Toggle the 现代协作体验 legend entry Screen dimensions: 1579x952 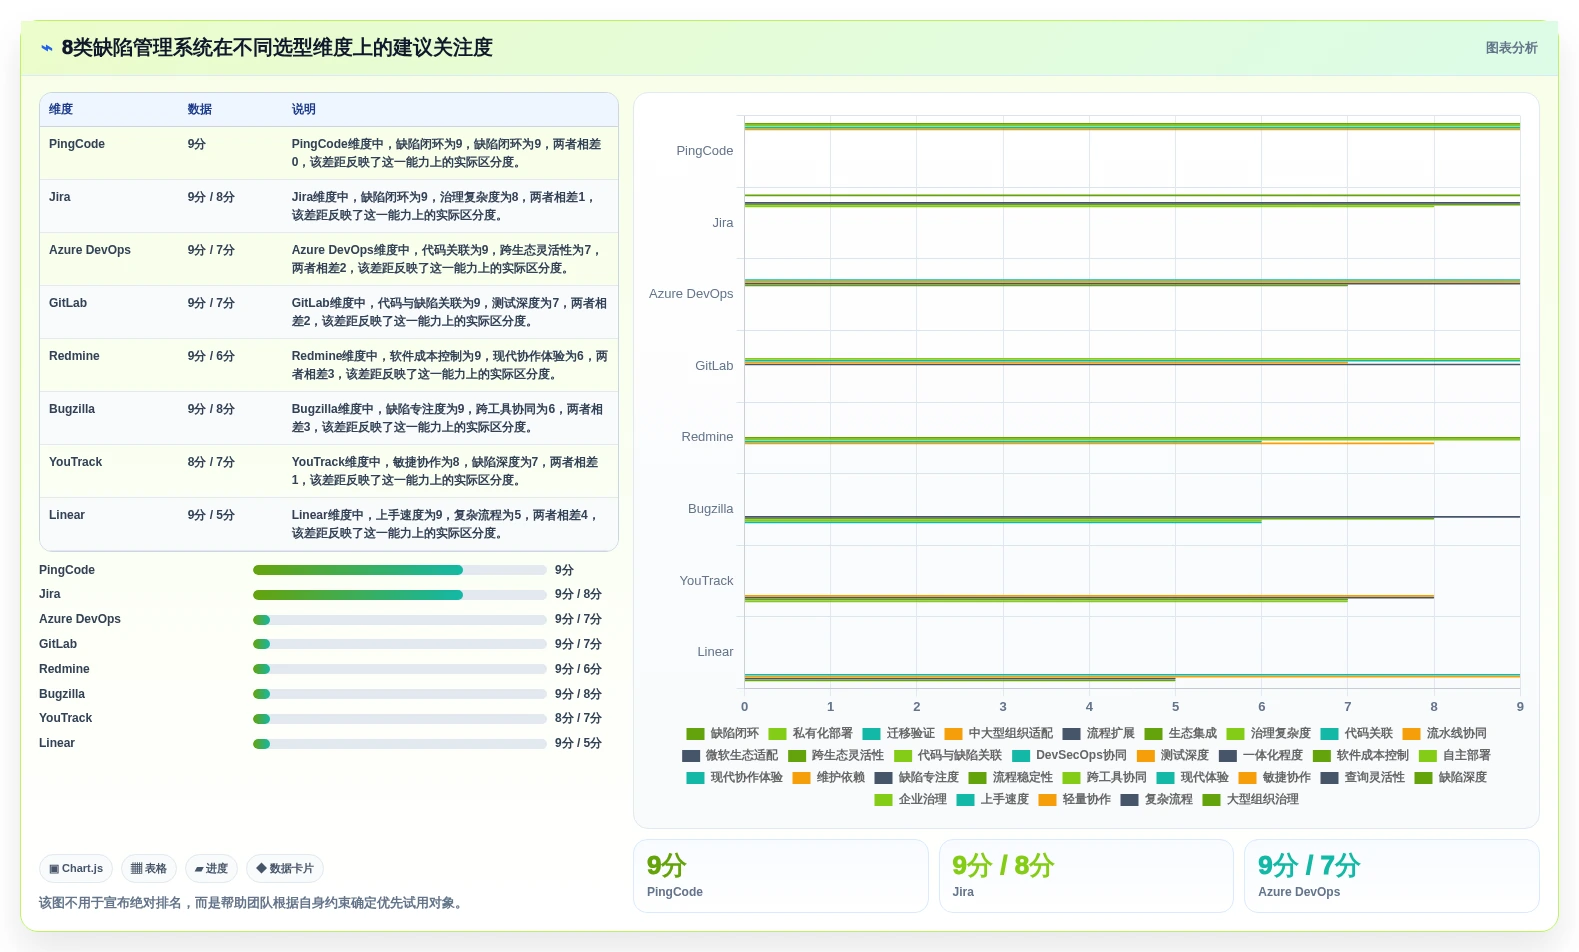point(735,778)
